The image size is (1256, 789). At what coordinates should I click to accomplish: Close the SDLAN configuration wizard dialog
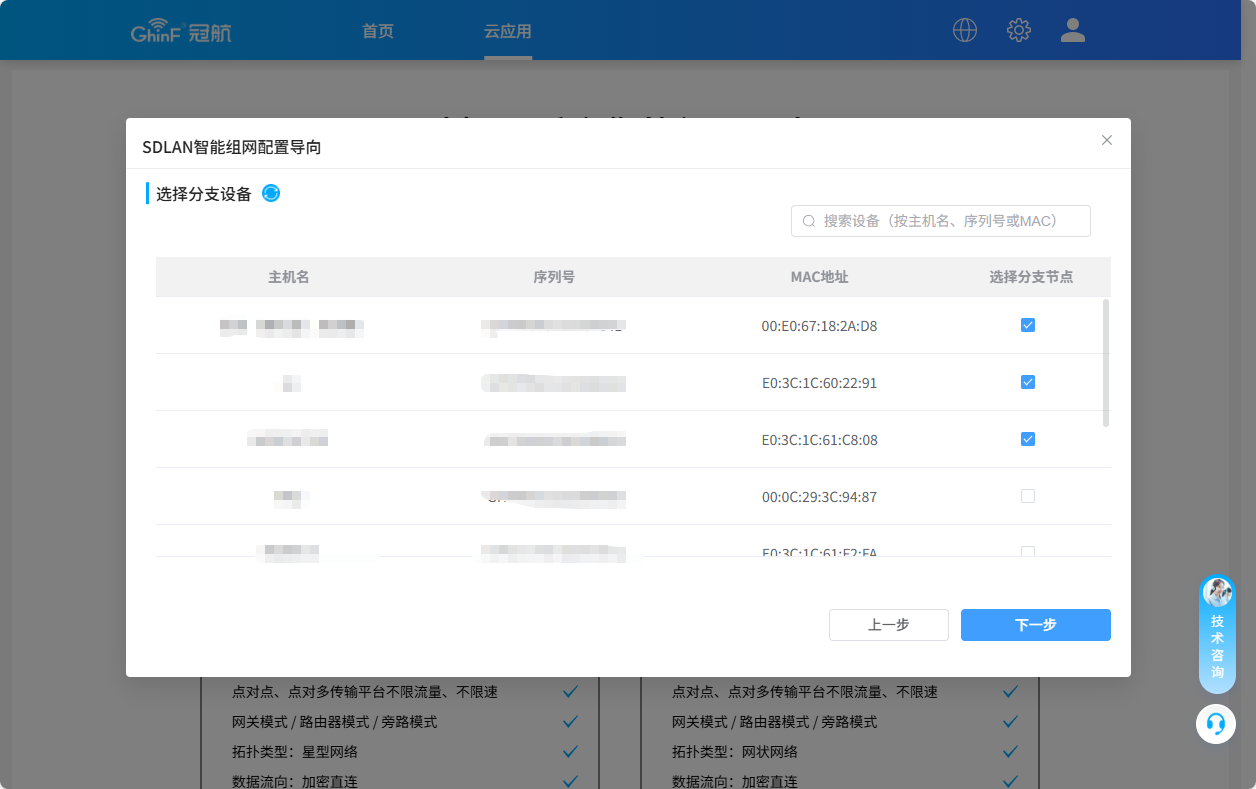[1107, 140]
